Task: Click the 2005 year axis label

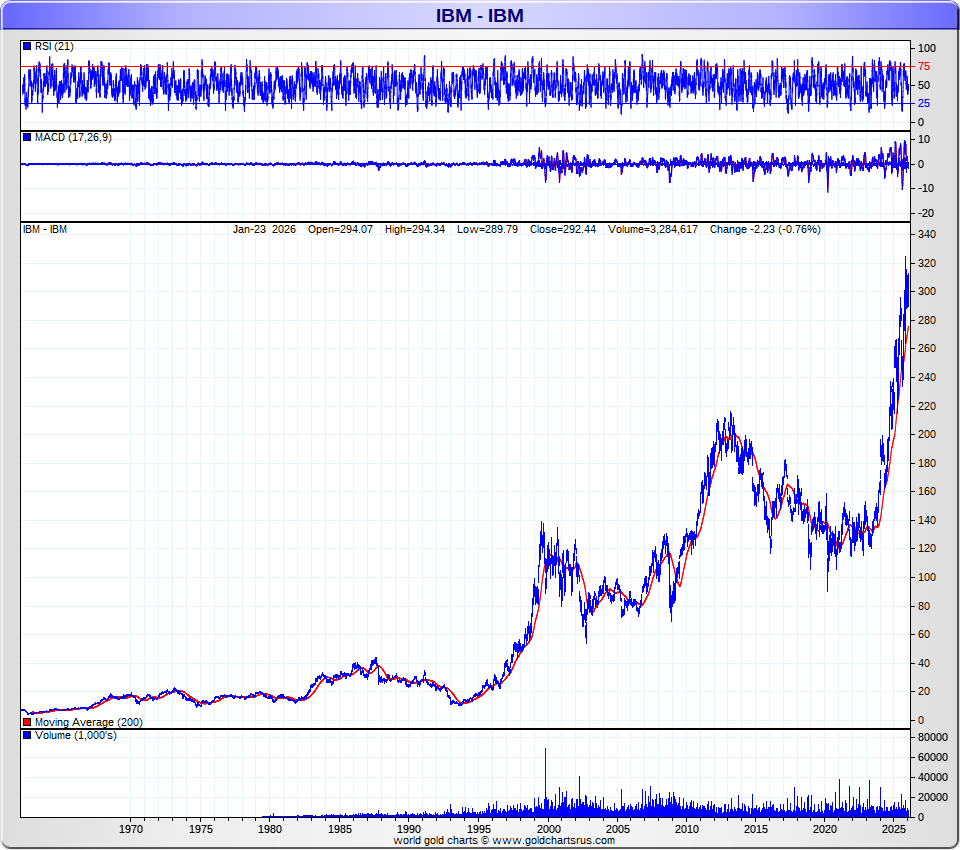Action: (618, 829)
